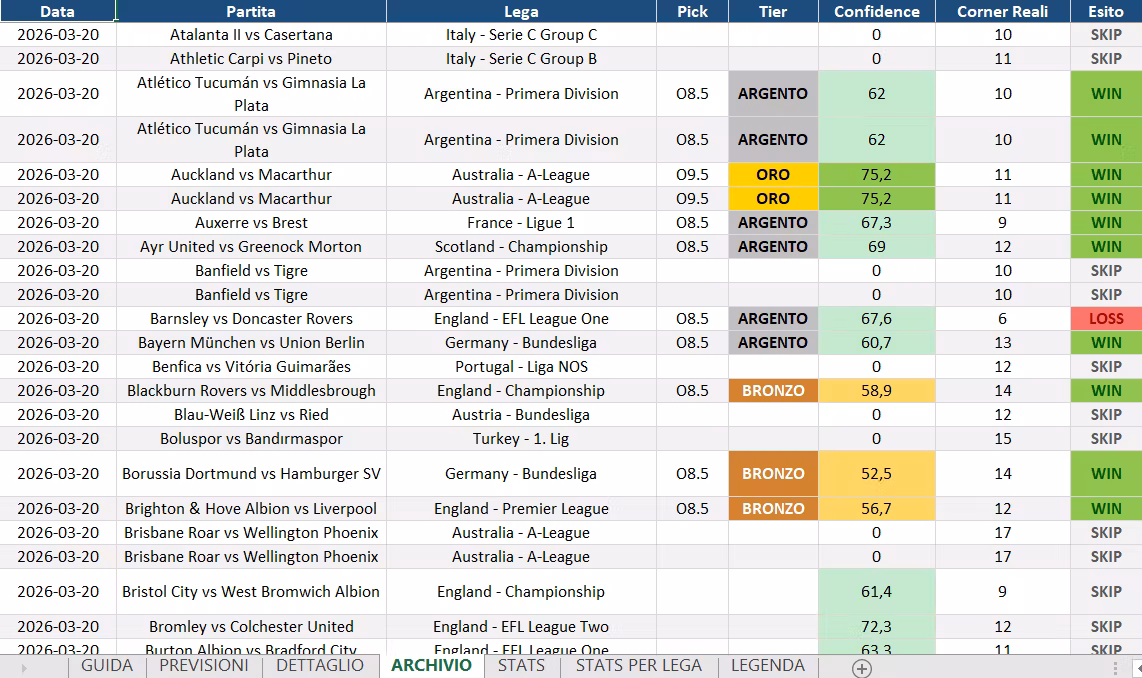The width and height of the screenshot is (1142, 678).
Task: Click the Auxerre vs Brest cell
Action: click(251, 223)
